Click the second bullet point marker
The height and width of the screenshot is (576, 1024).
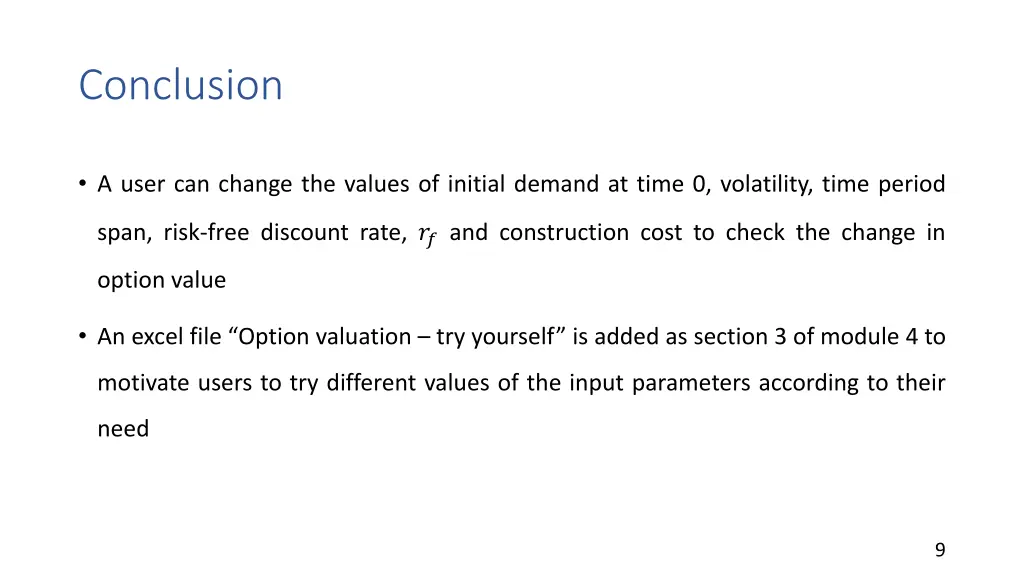82,336
